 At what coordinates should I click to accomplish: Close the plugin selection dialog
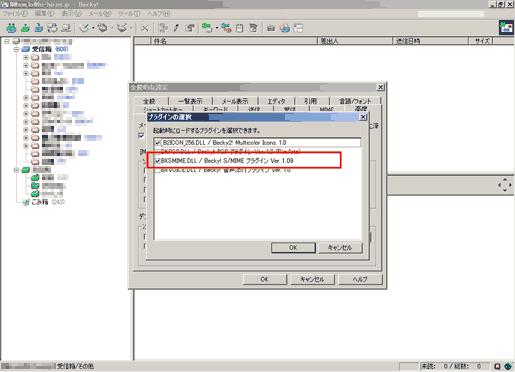363,117
